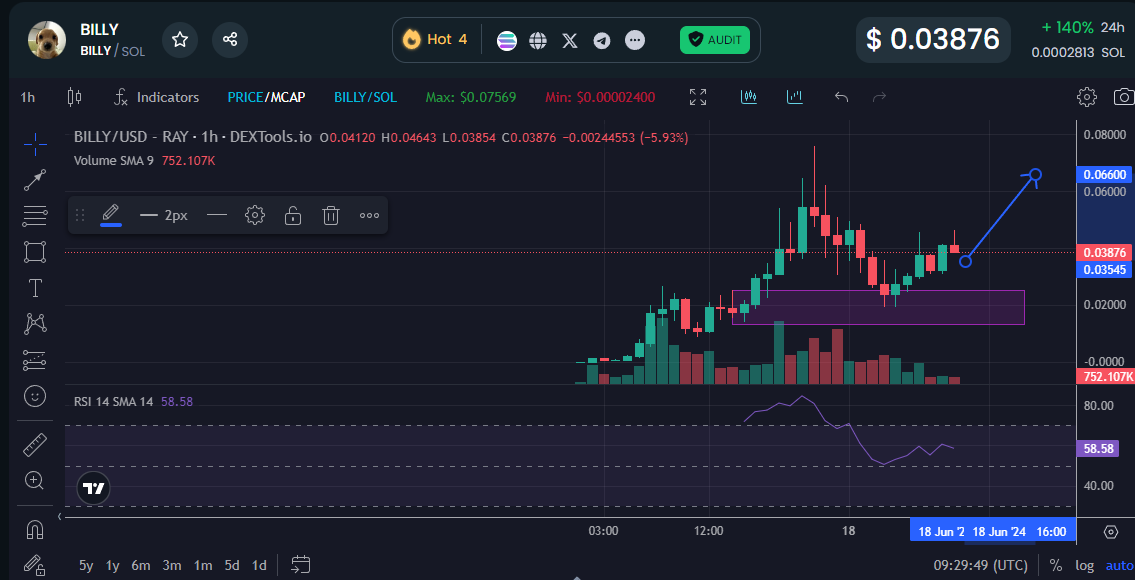Toggle auto scale button
This screenshot has height=580, width=1135.
(1119, 566)
